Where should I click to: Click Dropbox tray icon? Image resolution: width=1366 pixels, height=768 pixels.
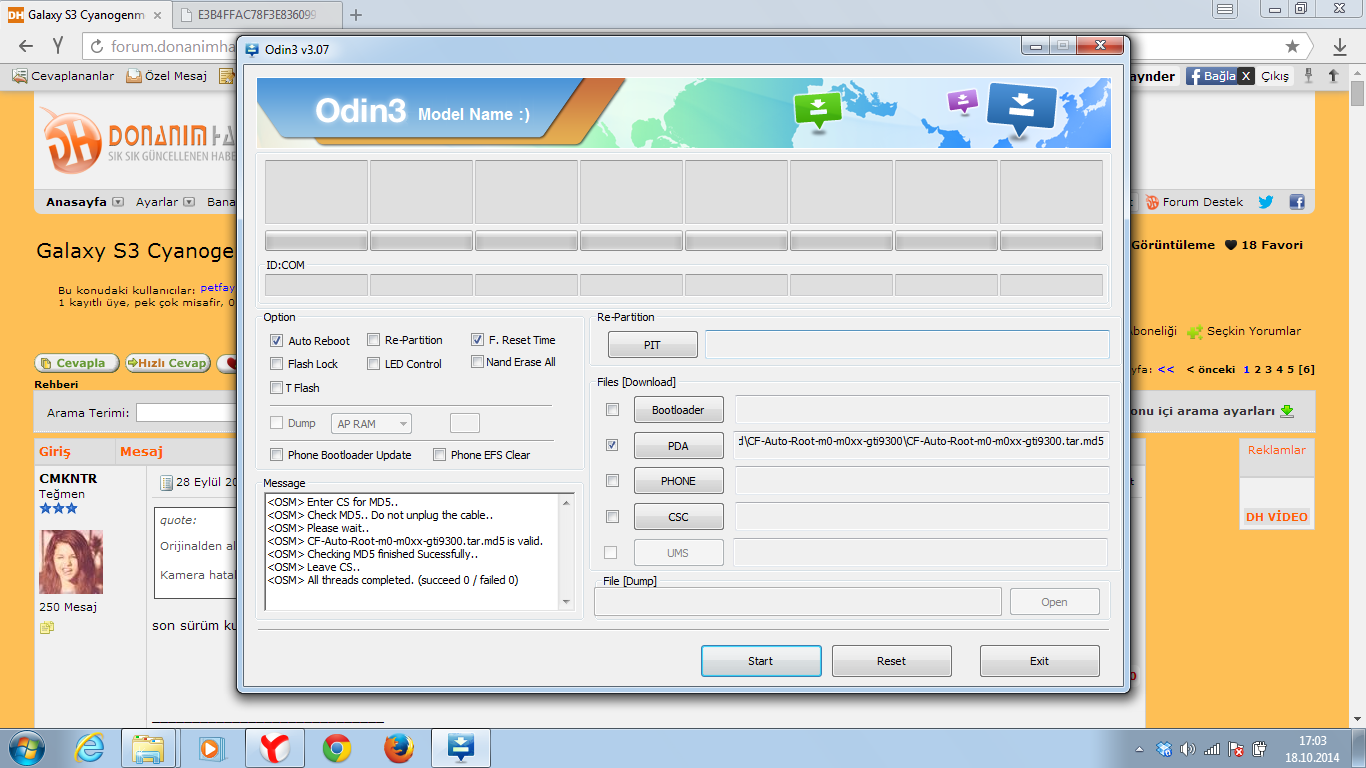tap(1164, 749)
